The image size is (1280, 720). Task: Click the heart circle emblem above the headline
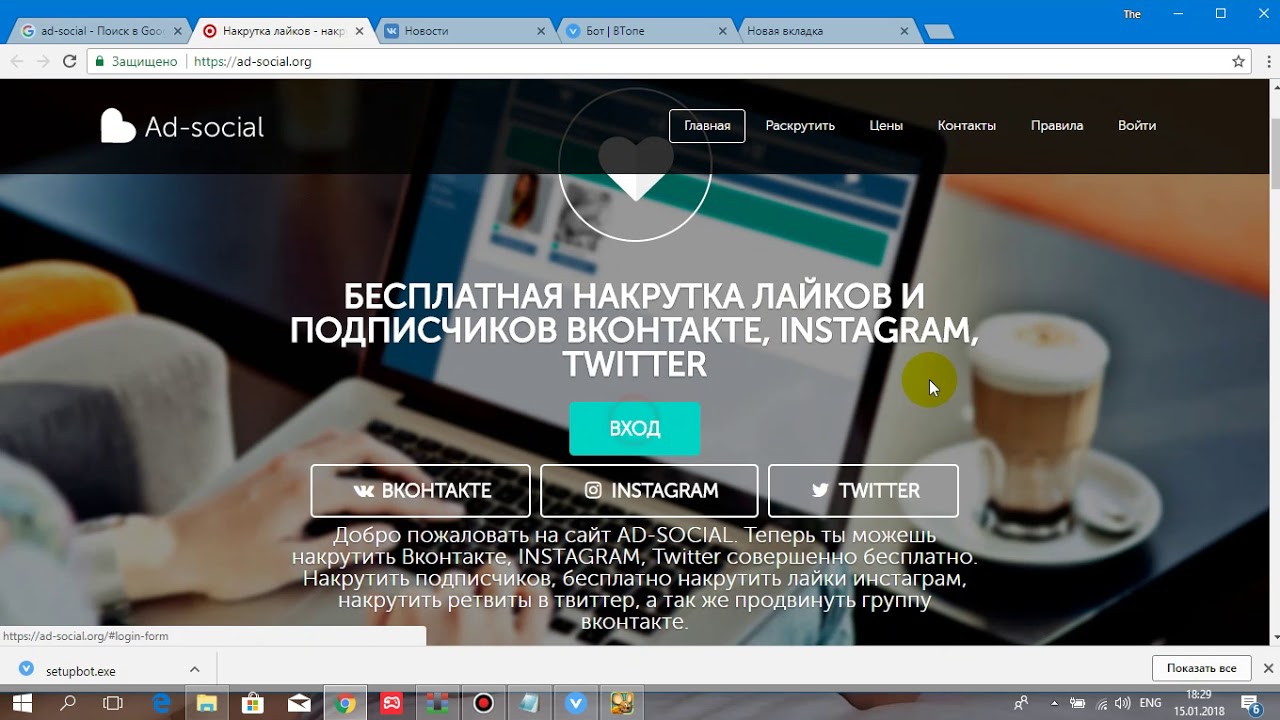pyautogui.click(x=635, y=165)
